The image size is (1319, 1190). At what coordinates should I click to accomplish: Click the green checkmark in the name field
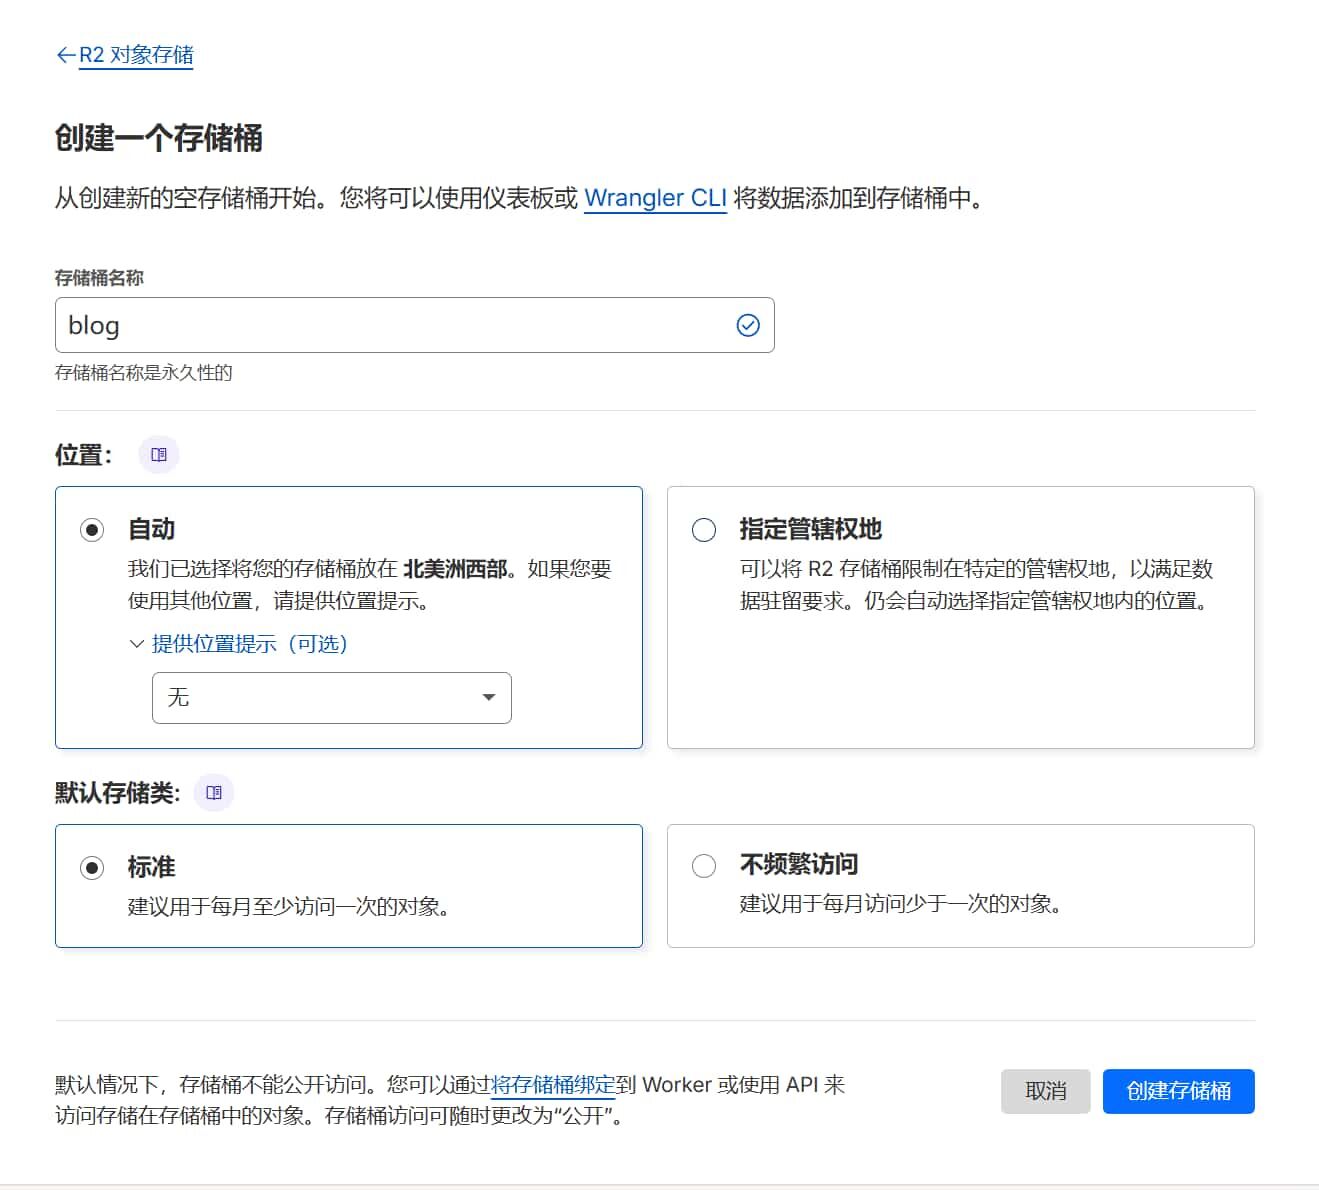click(747, 324)
